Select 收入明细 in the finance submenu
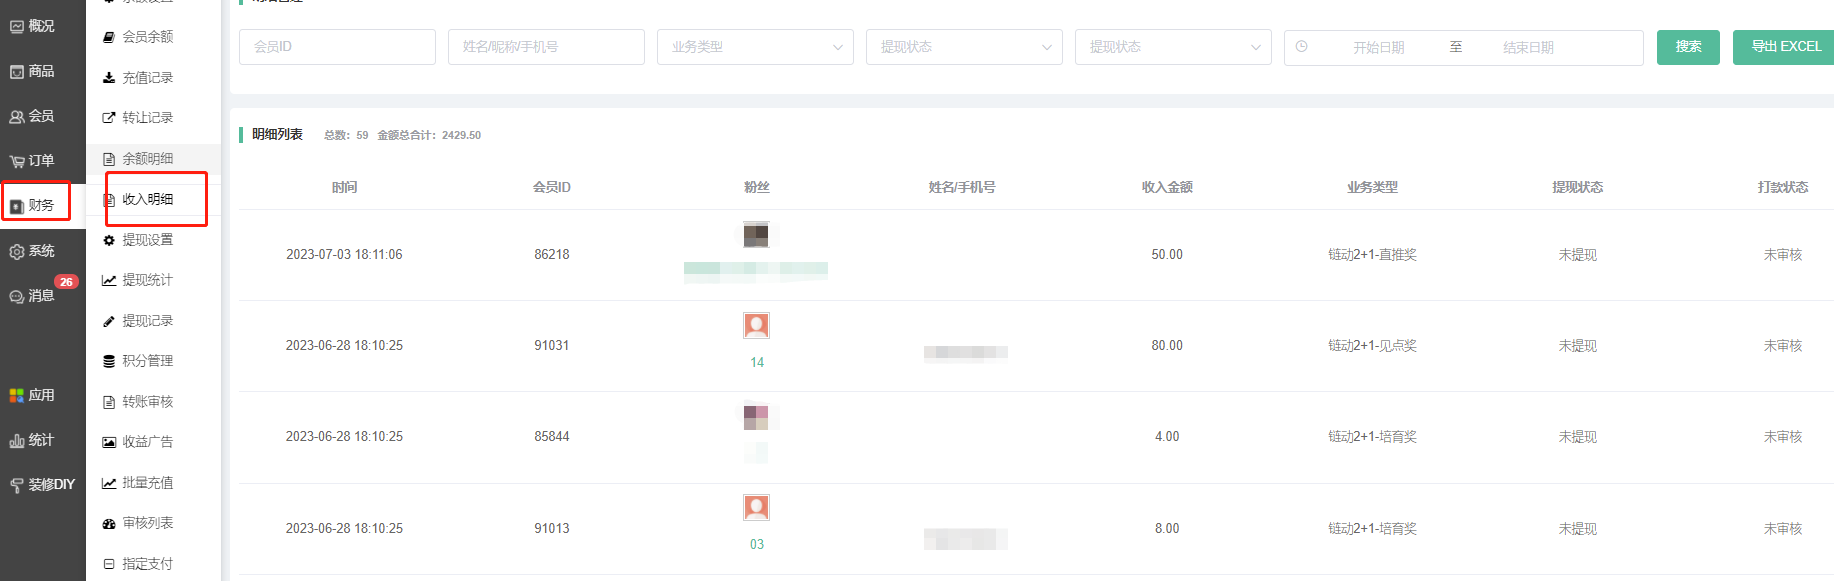This screenshot has width=1834, height=581. click(x=147, y=199)
